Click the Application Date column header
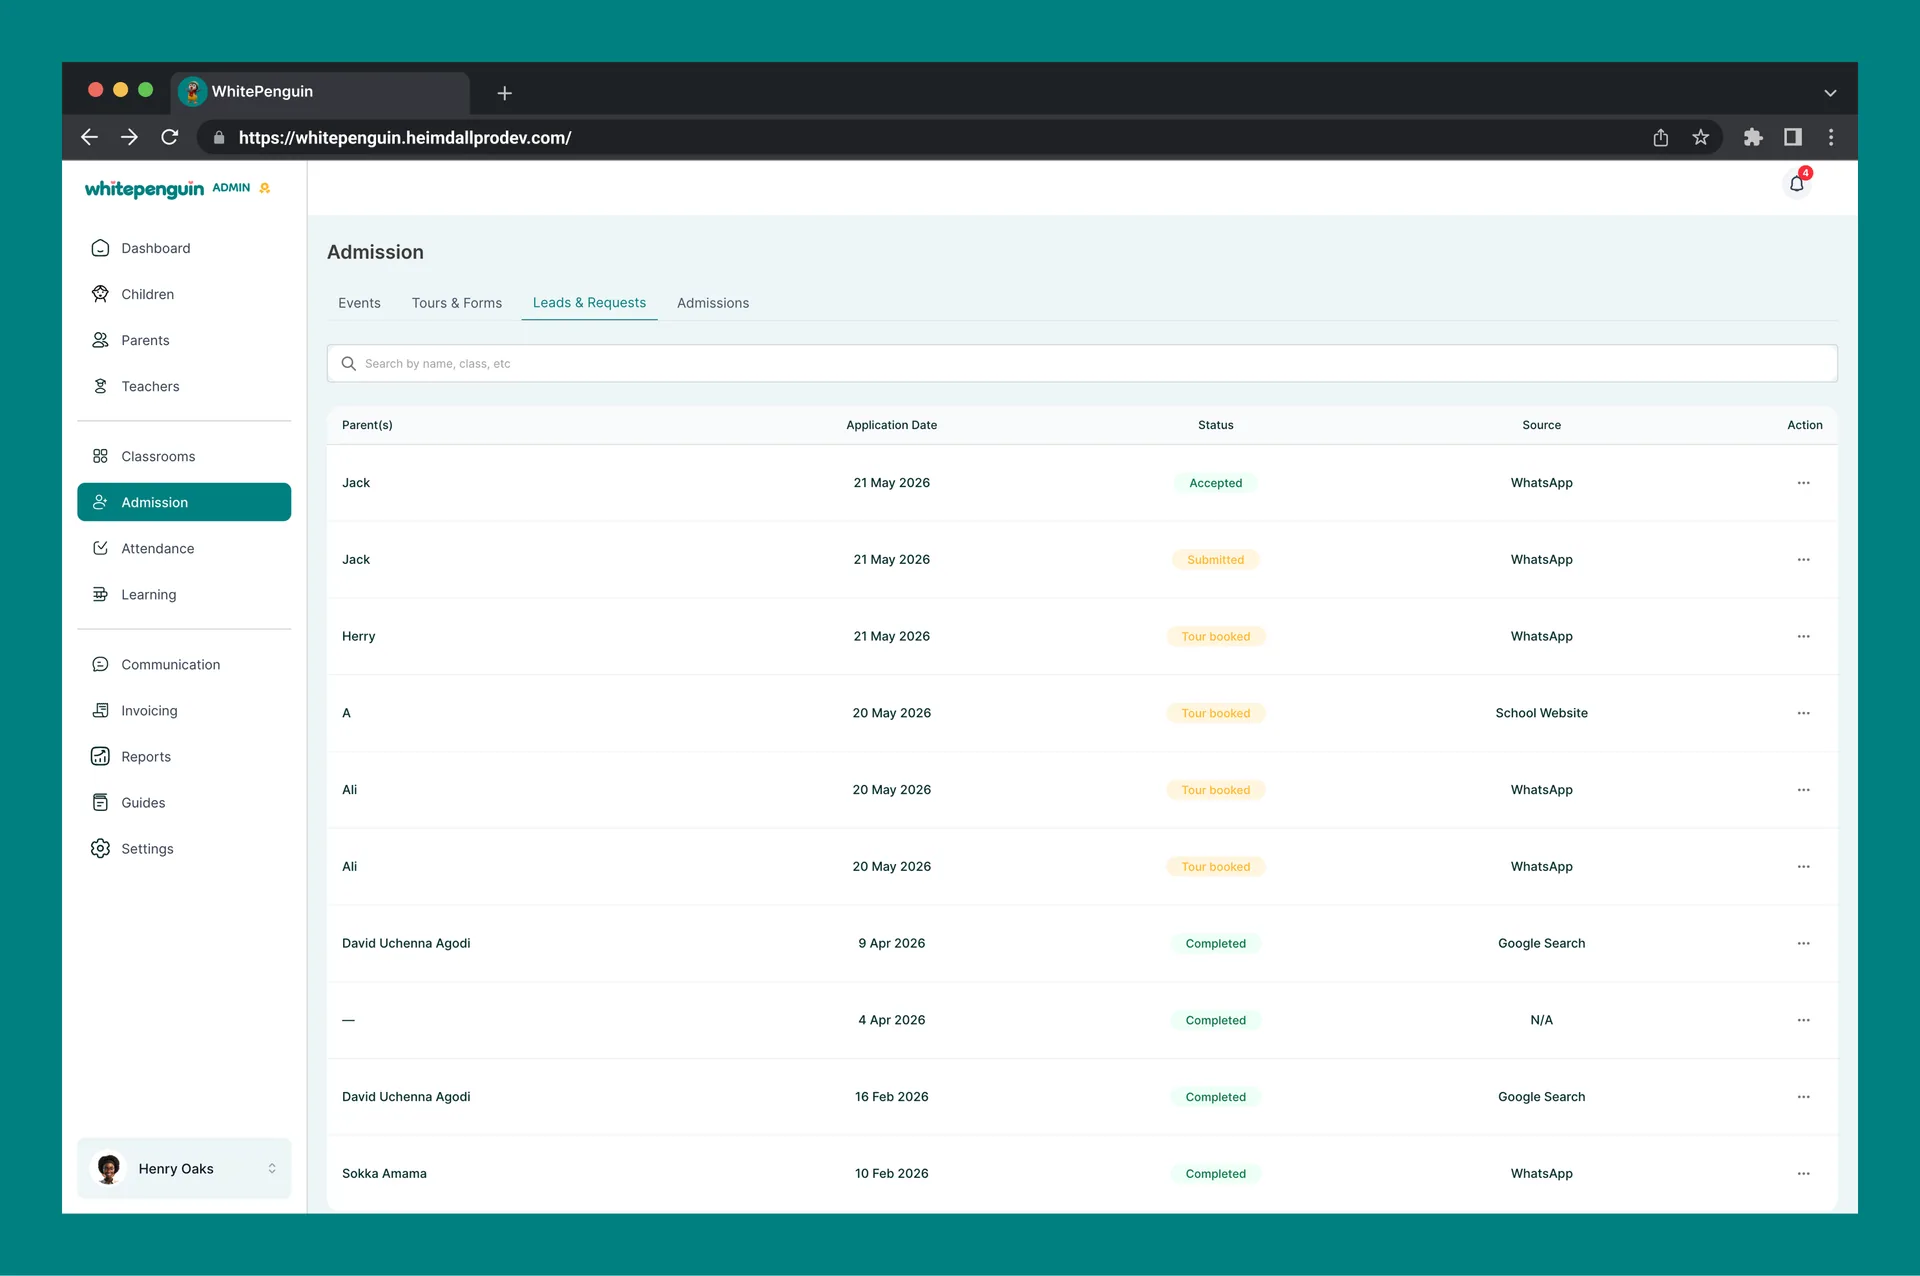Image resolution: width=1920 pixels, height=1276 pixels. point(891,425)
